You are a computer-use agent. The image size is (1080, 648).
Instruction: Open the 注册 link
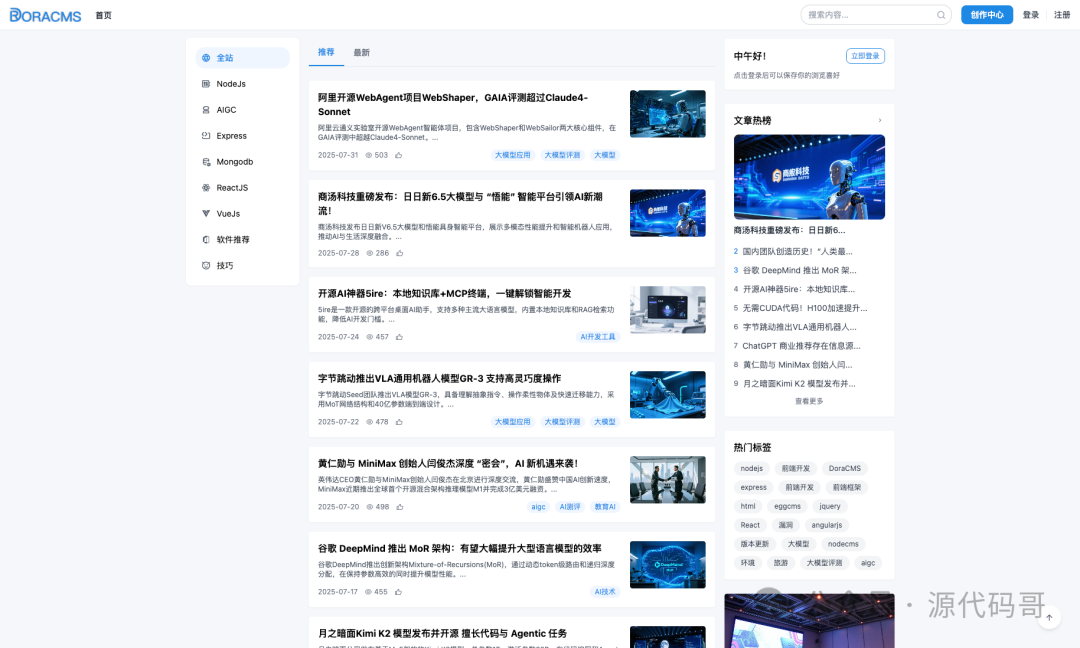click(1061, 15)
